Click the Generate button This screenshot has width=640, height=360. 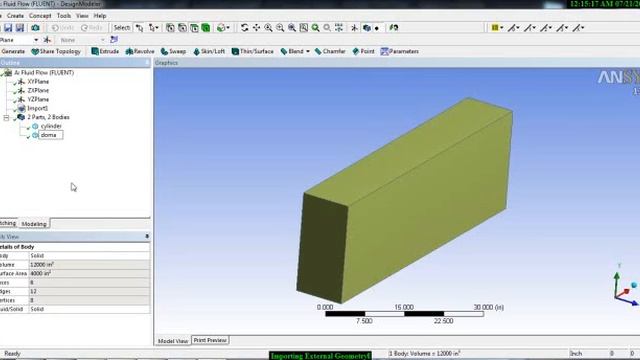[13, 51]
